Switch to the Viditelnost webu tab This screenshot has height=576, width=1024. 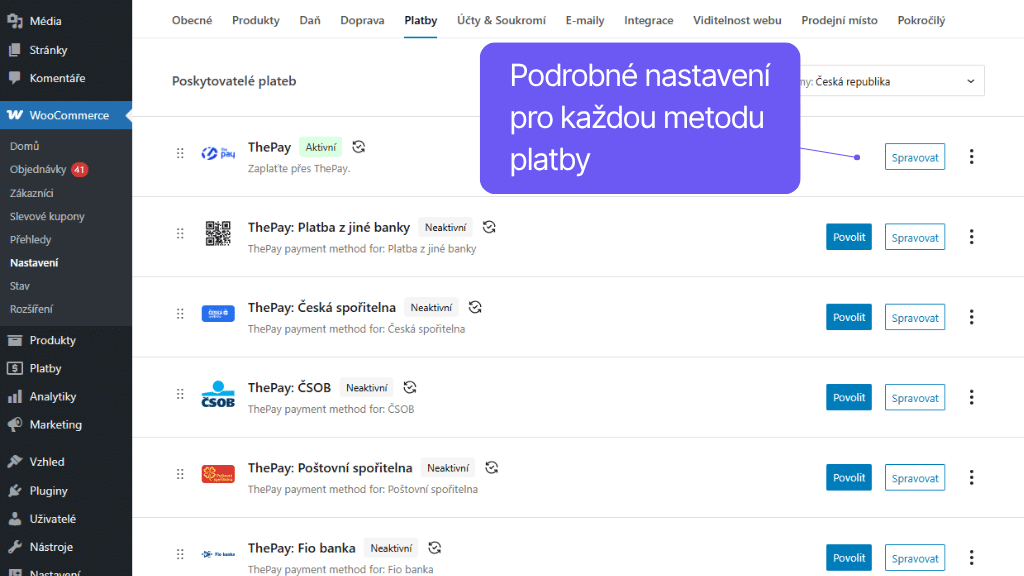pyautogui.click(x=737, y=20)
